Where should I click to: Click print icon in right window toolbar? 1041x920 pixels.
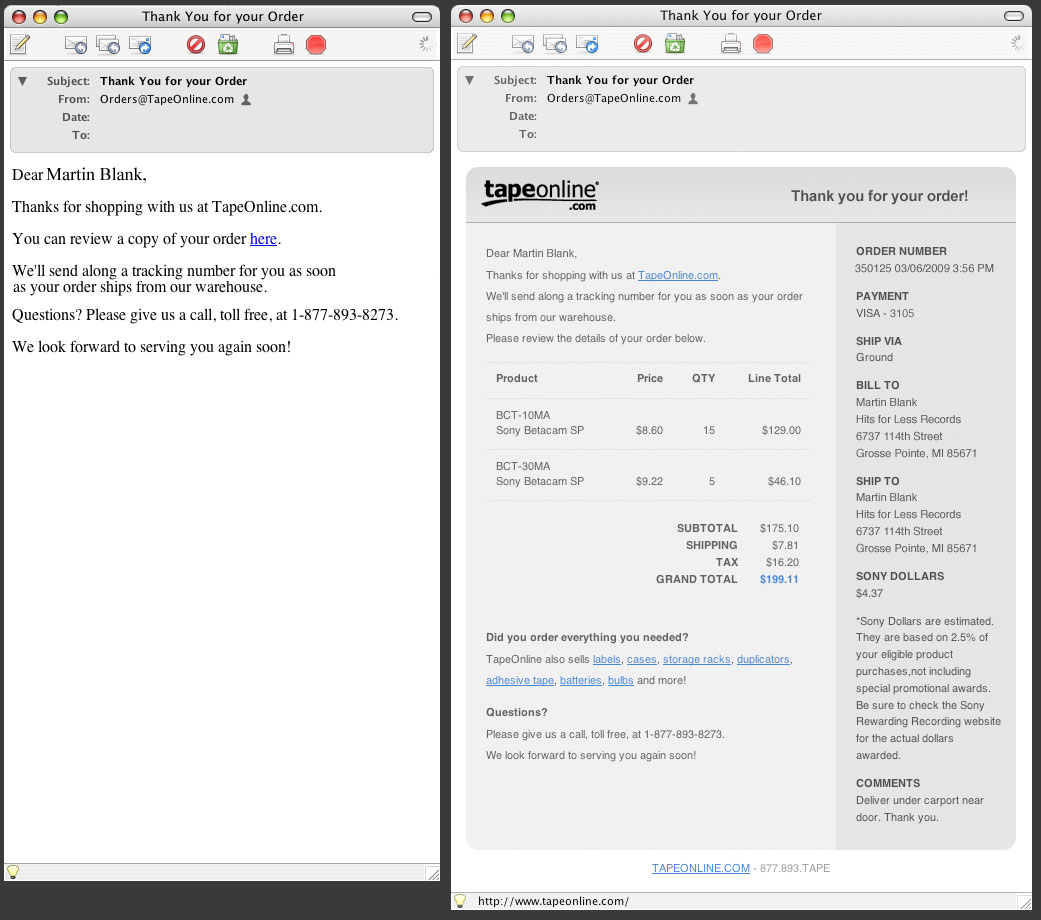click(731, 44)
